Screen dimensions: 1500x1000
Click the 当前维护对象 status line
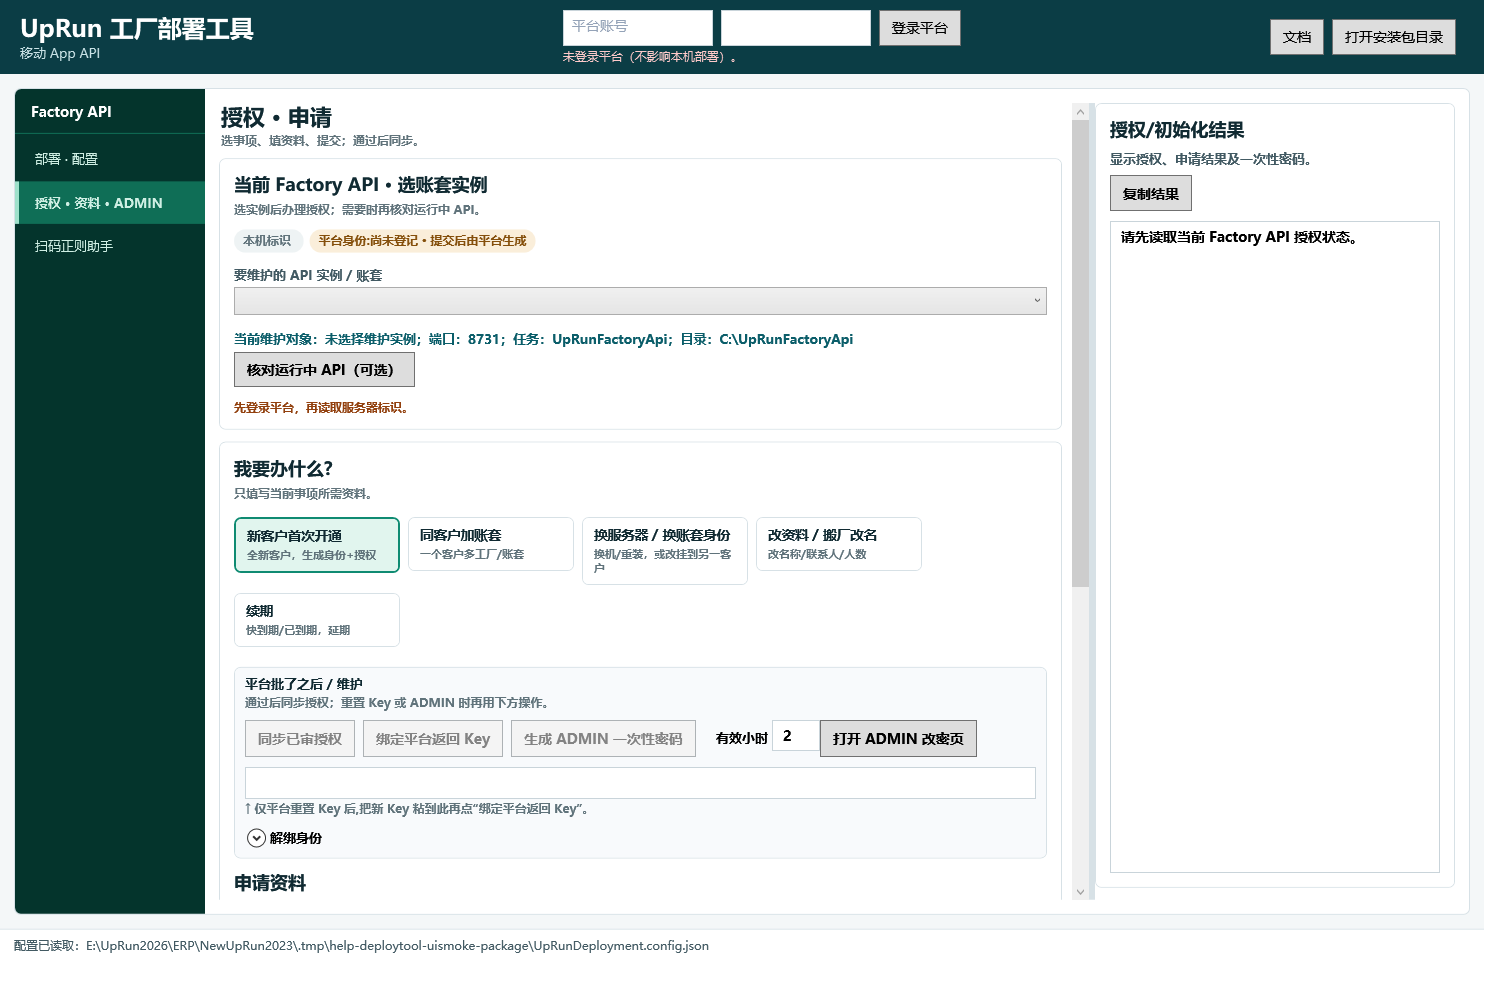coord(543,339)
